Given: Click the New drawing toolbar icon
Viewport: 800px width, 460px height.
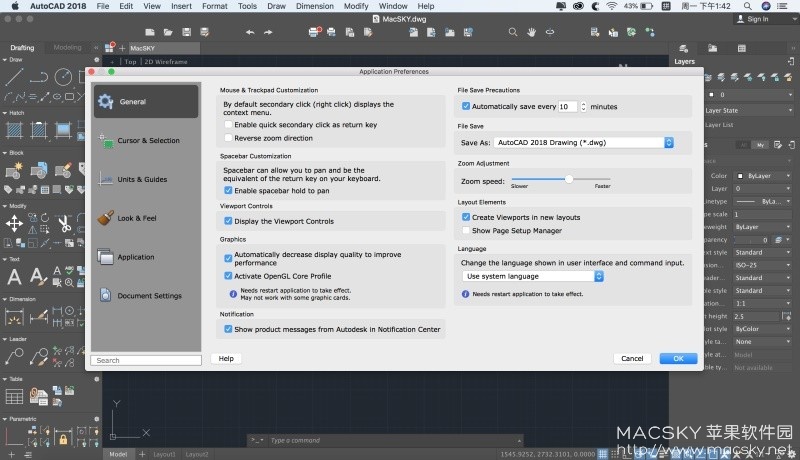Looking at the screenshot, I should (x=149, y=32).
